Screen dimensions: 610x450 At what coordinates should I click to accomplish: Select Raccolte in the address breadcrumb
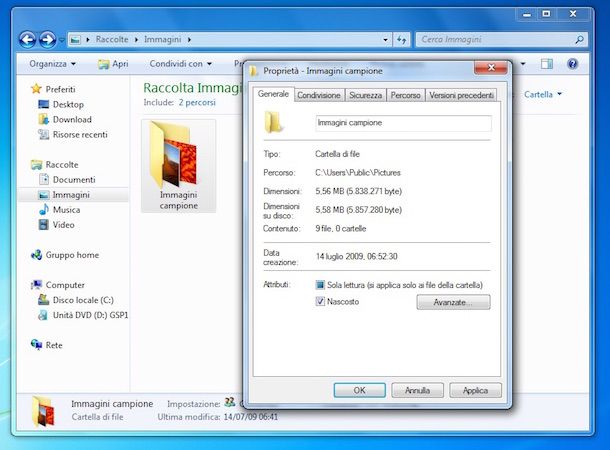[112, 39]
